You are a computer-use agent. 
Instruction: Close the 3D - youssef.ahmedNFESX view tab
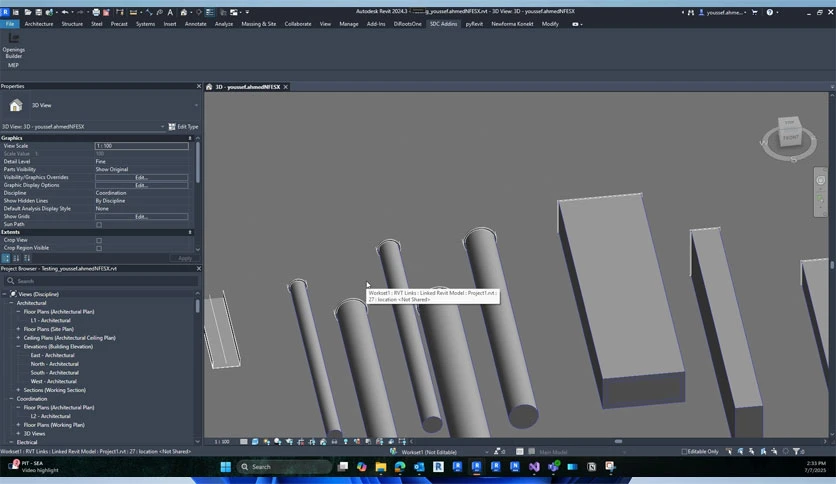[286, 87]
